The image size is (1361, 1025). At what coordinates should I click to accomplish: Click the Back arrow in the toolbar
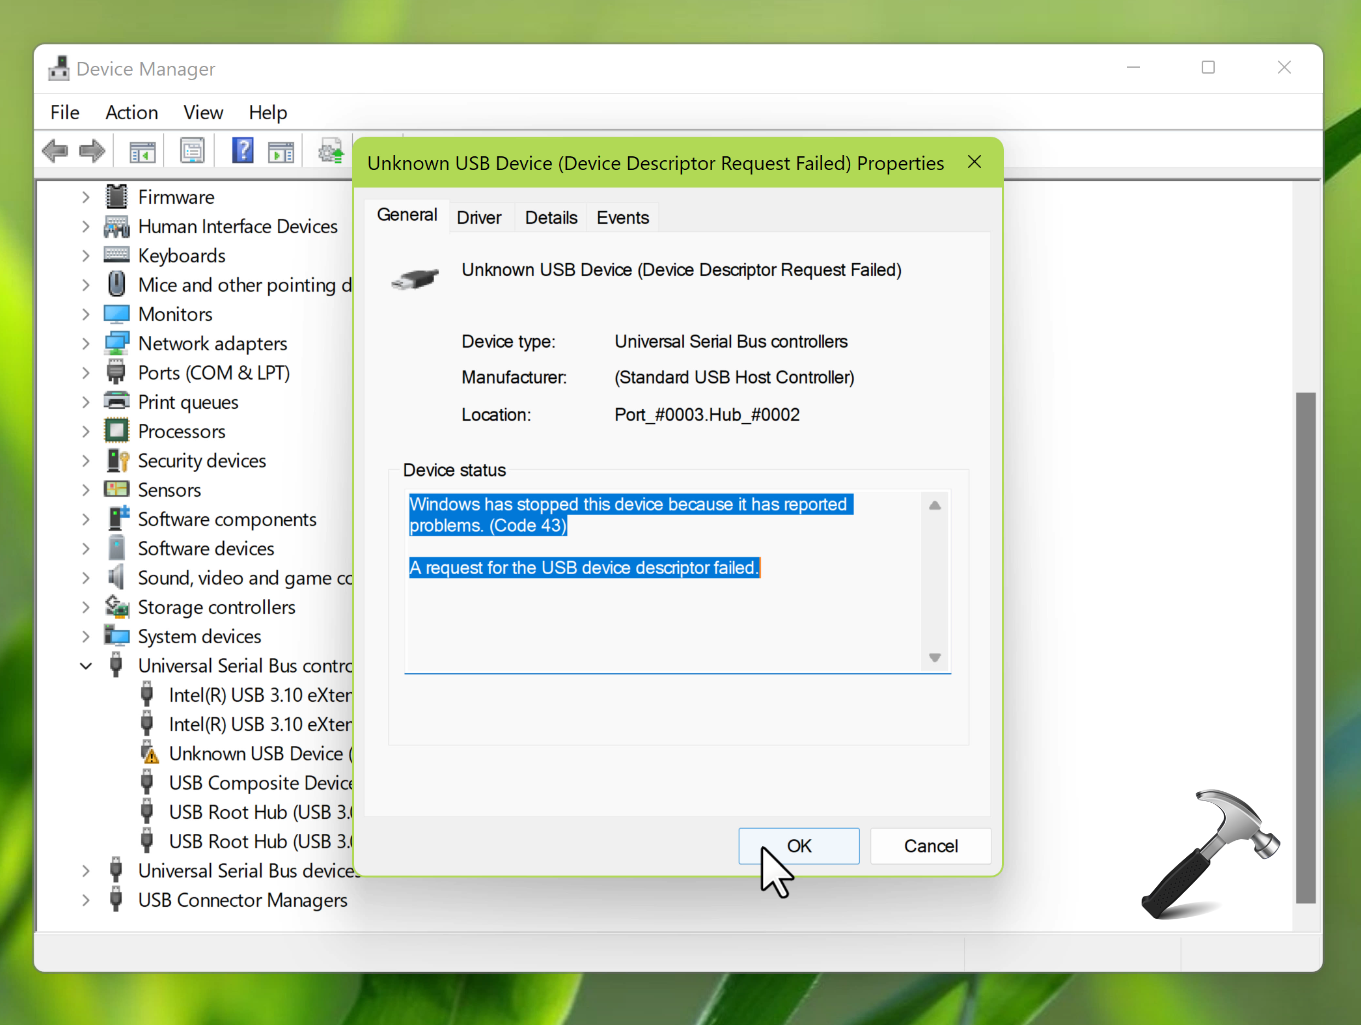click(x=55, y=151)
